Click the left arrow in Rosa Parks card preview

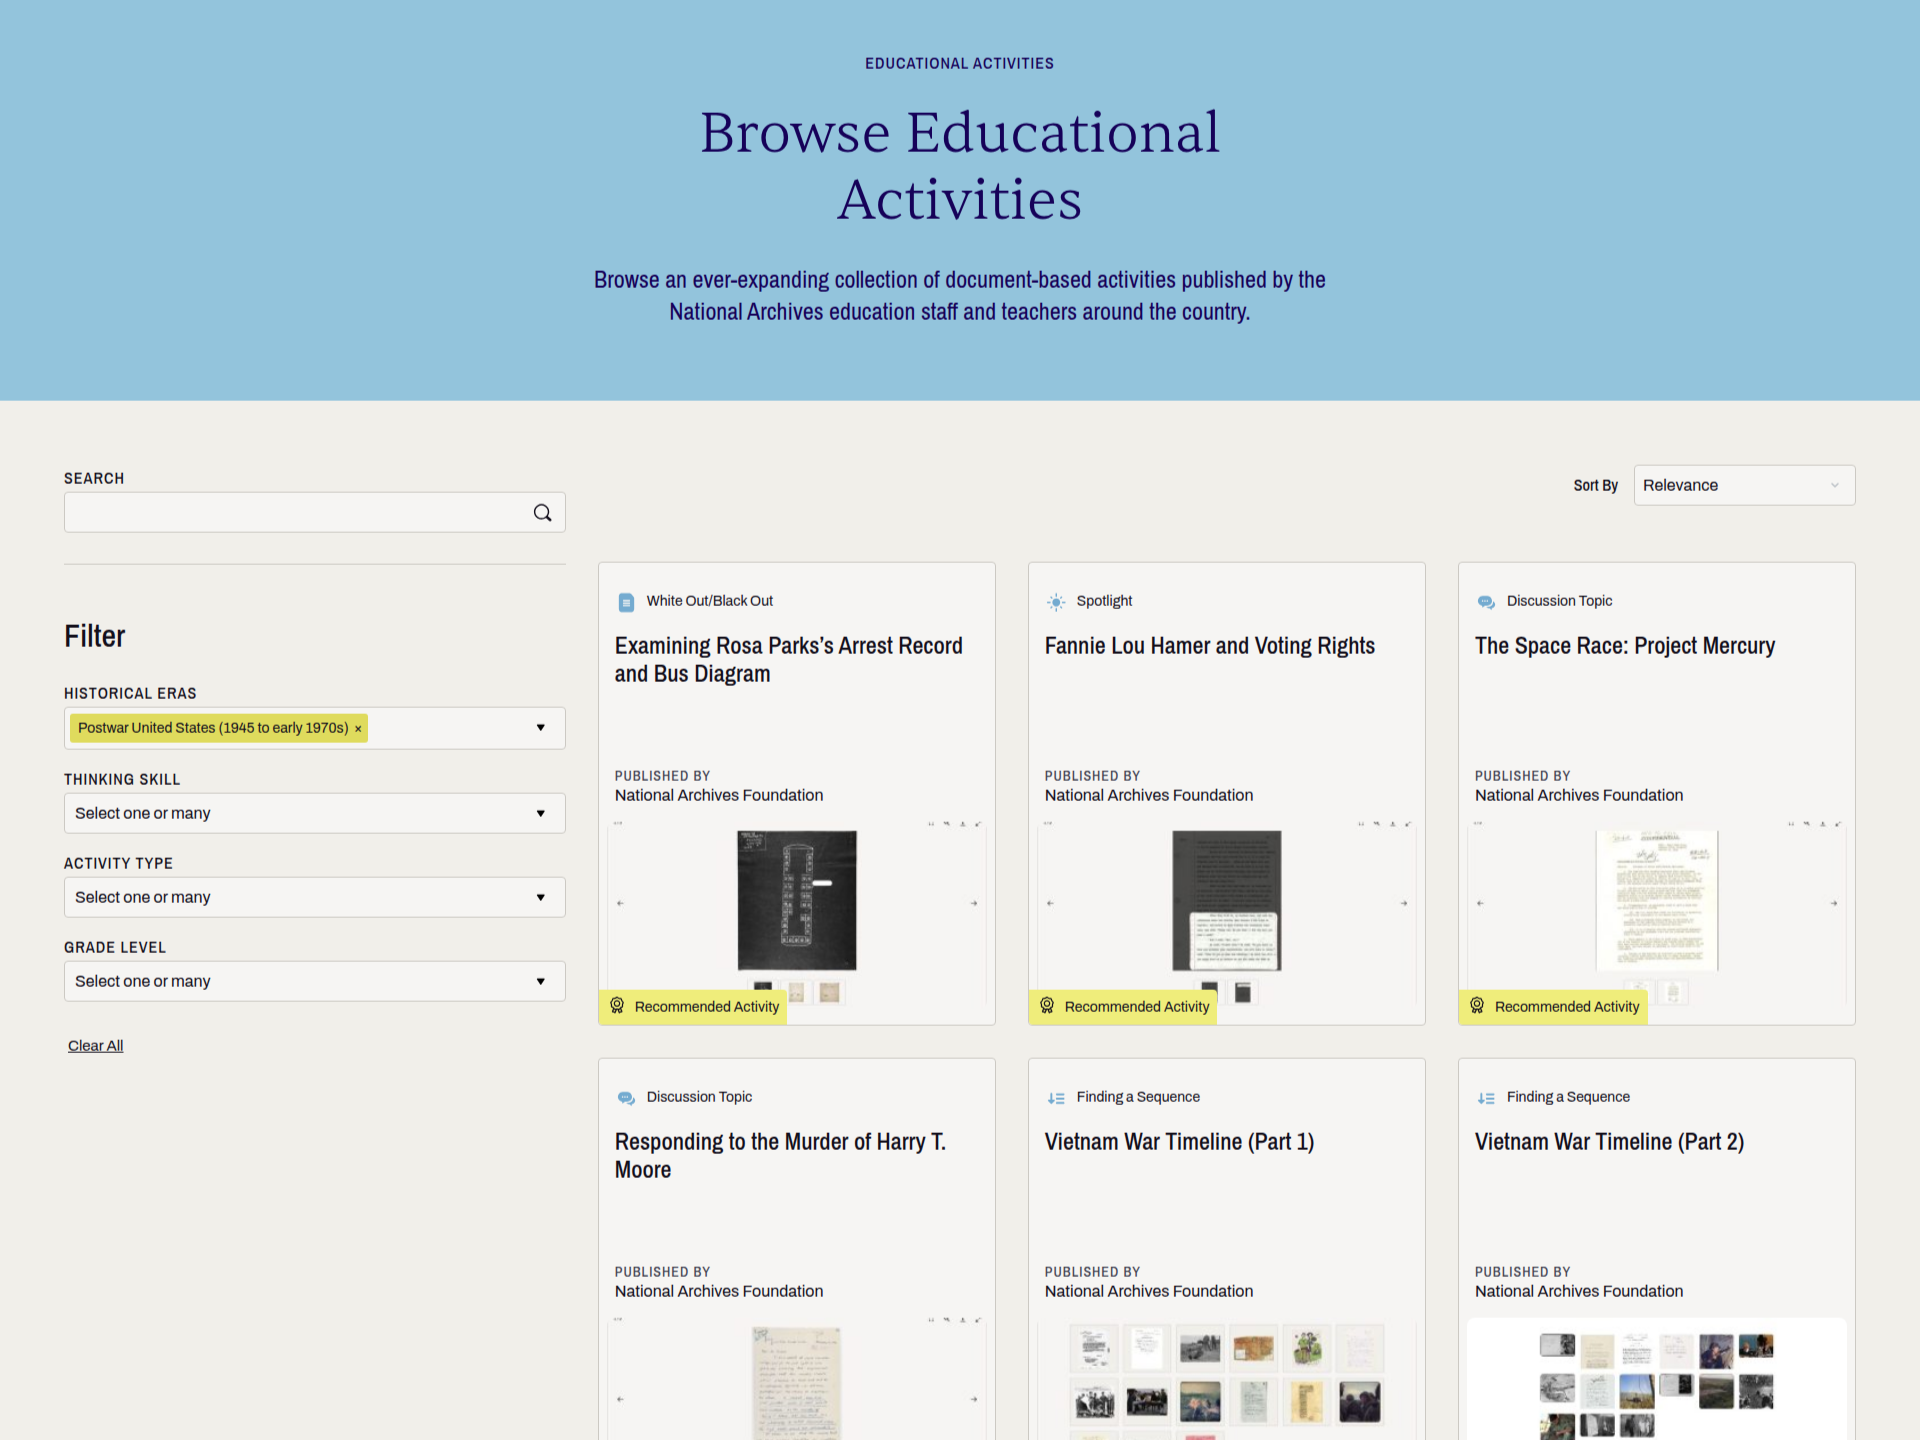coord(620,903)
